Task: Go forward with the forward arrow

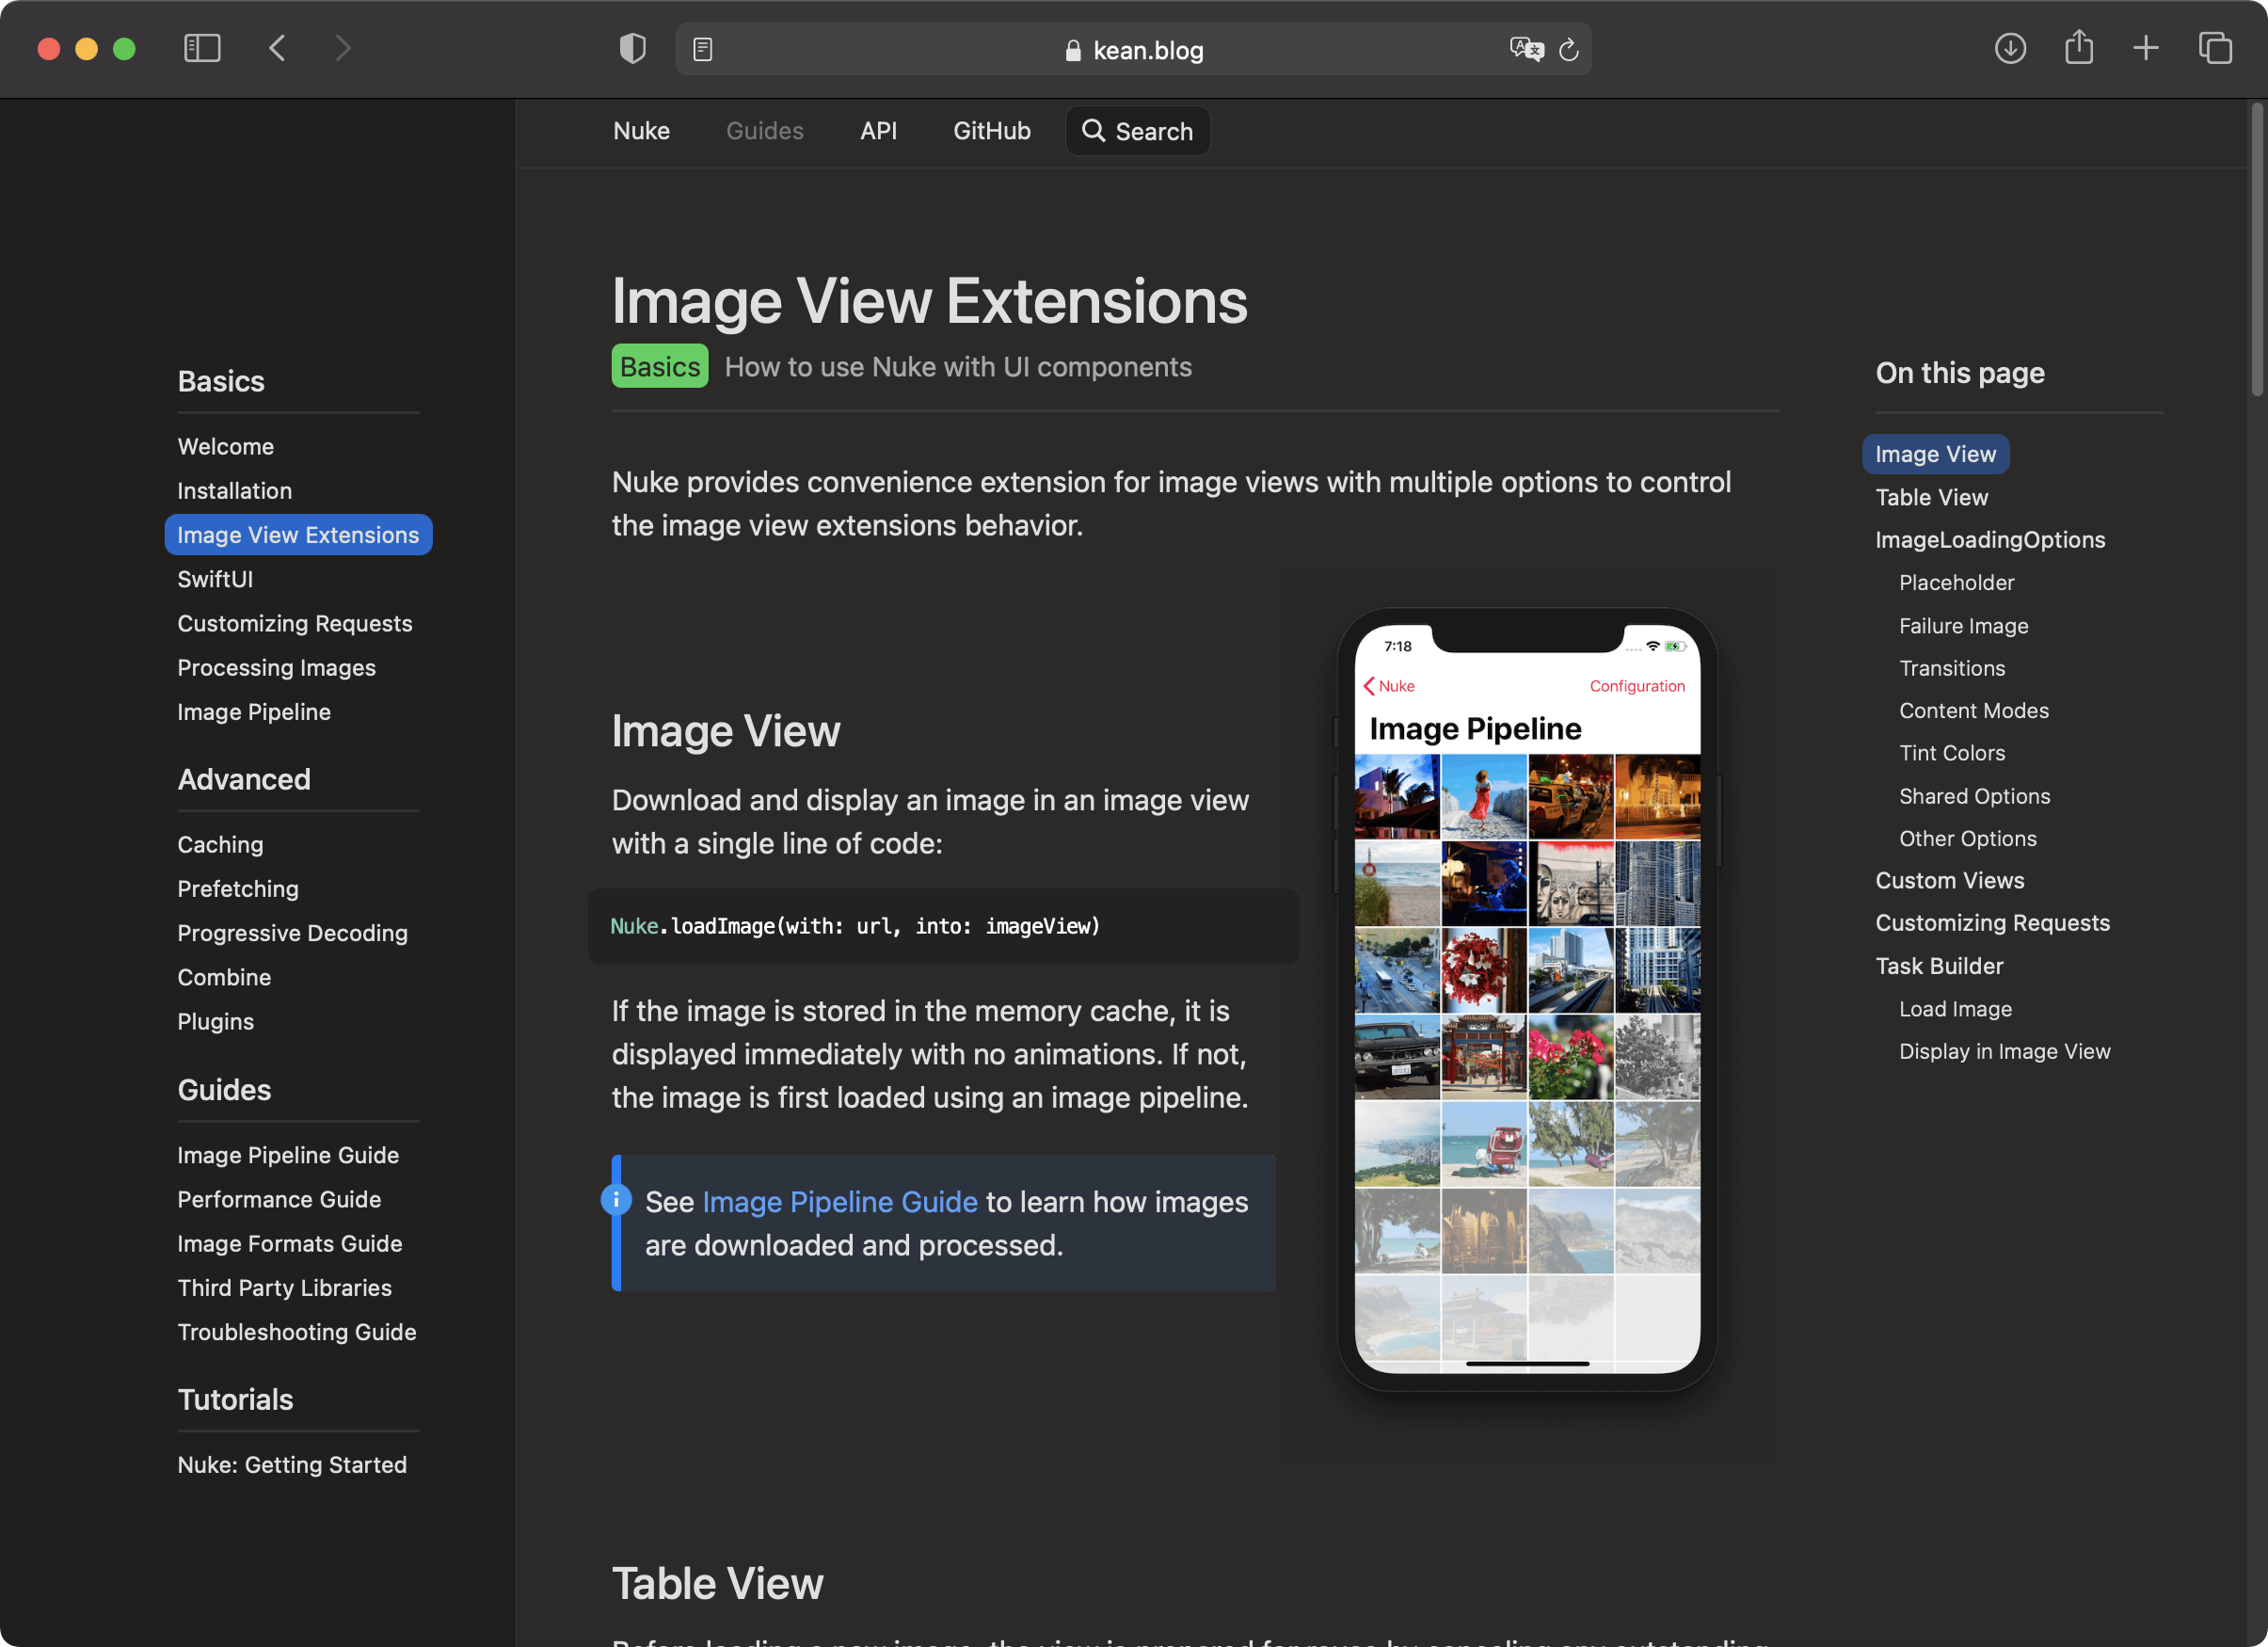Action: (x=343, y=48)
